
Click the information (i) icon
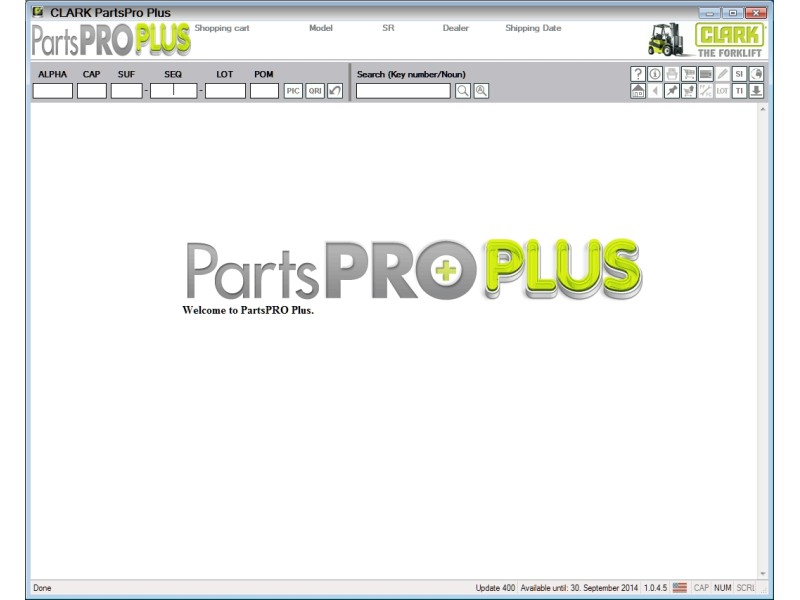[x=655, y=74]
